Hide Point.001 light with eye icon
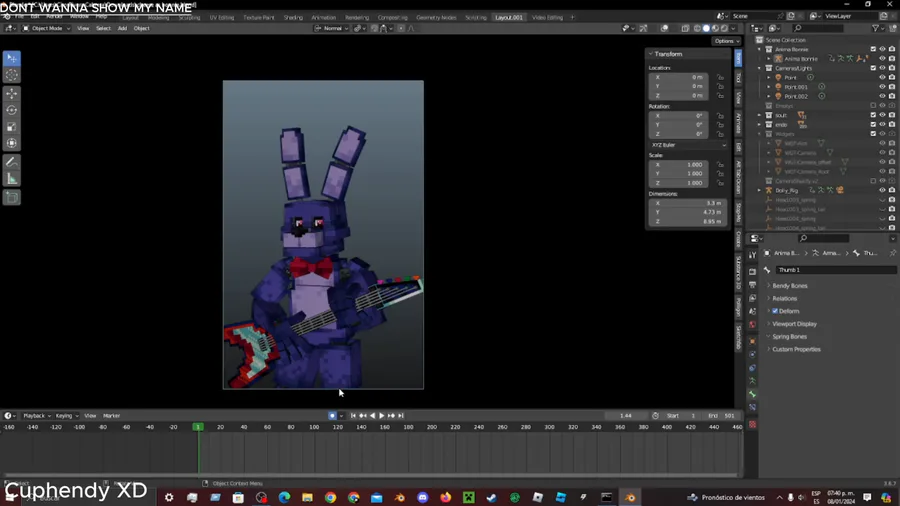This screenshot has height=506, width=900. click(882, 87)
